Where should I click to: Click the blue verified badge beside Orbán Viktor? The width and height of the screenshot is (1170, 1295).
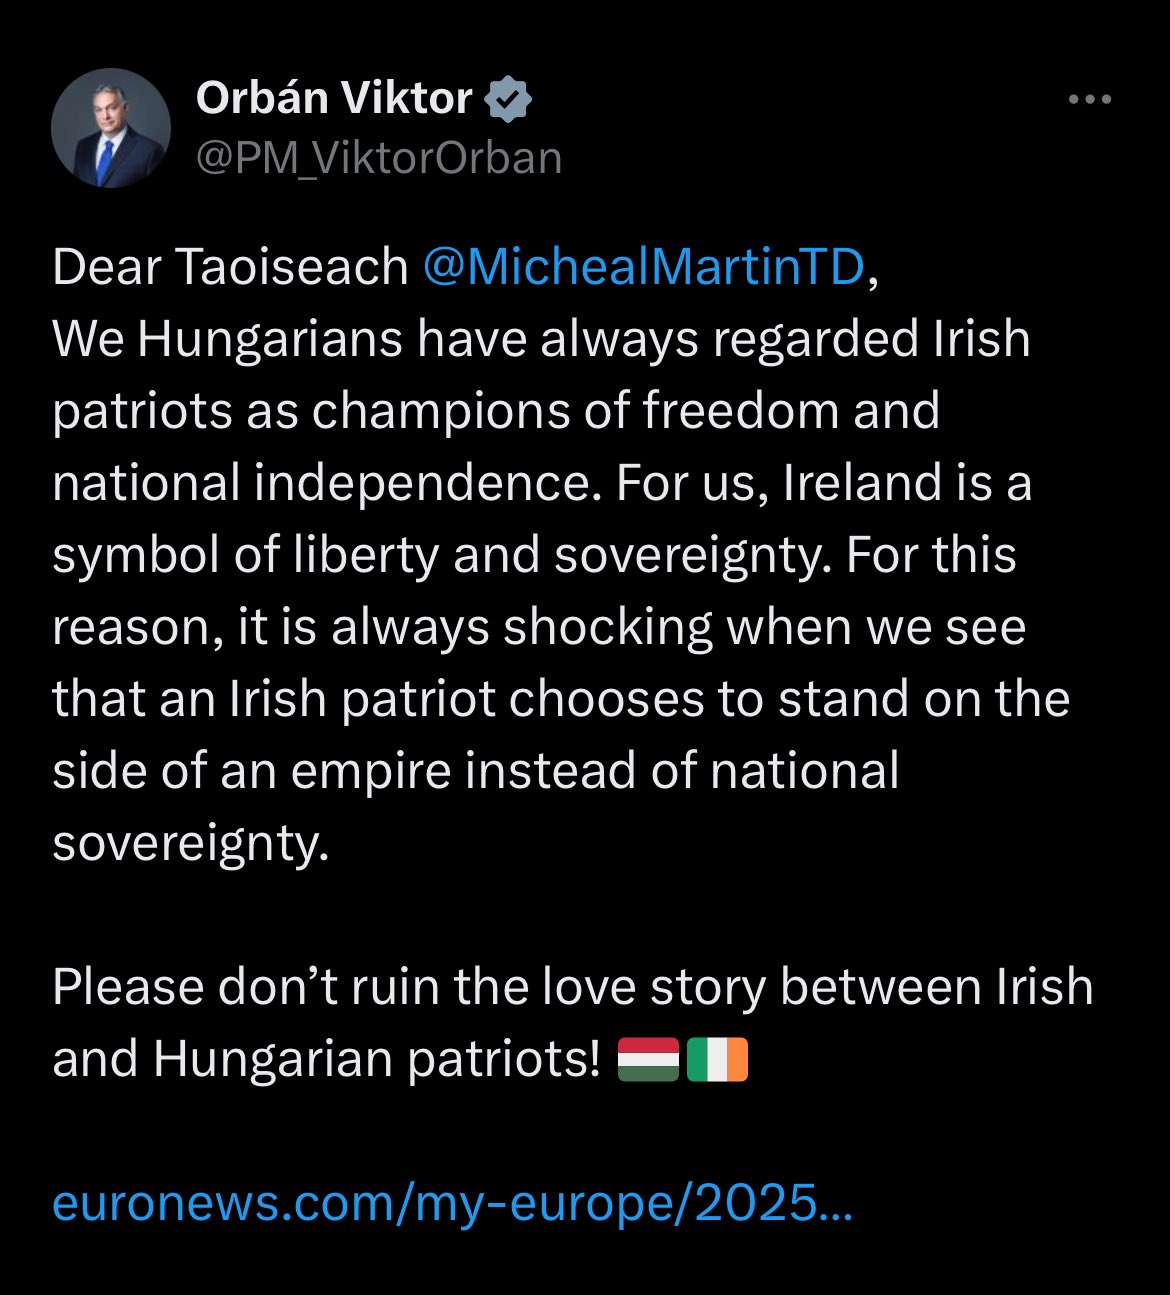point(508,99)
